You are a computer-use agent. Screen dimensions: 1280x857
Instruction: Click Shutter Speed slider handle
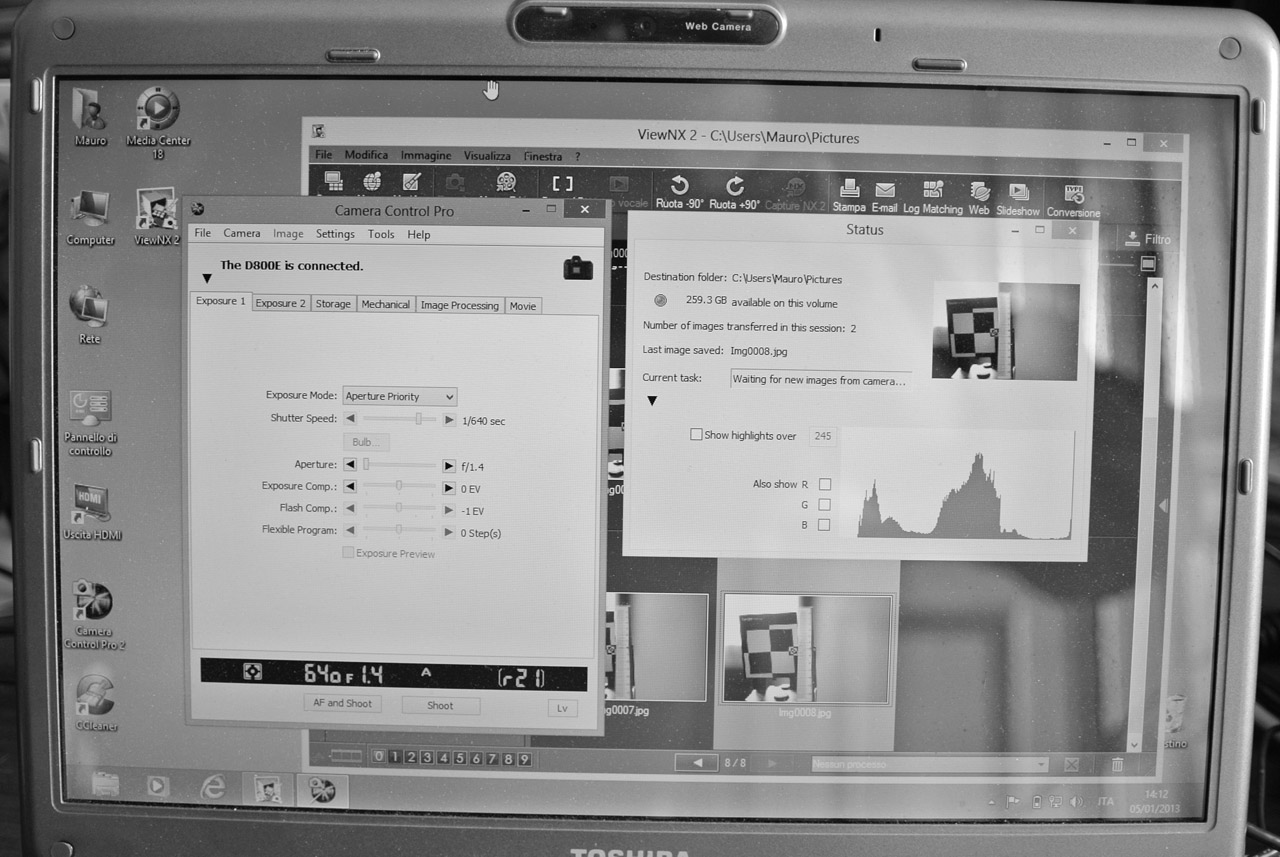coord(419,419)
